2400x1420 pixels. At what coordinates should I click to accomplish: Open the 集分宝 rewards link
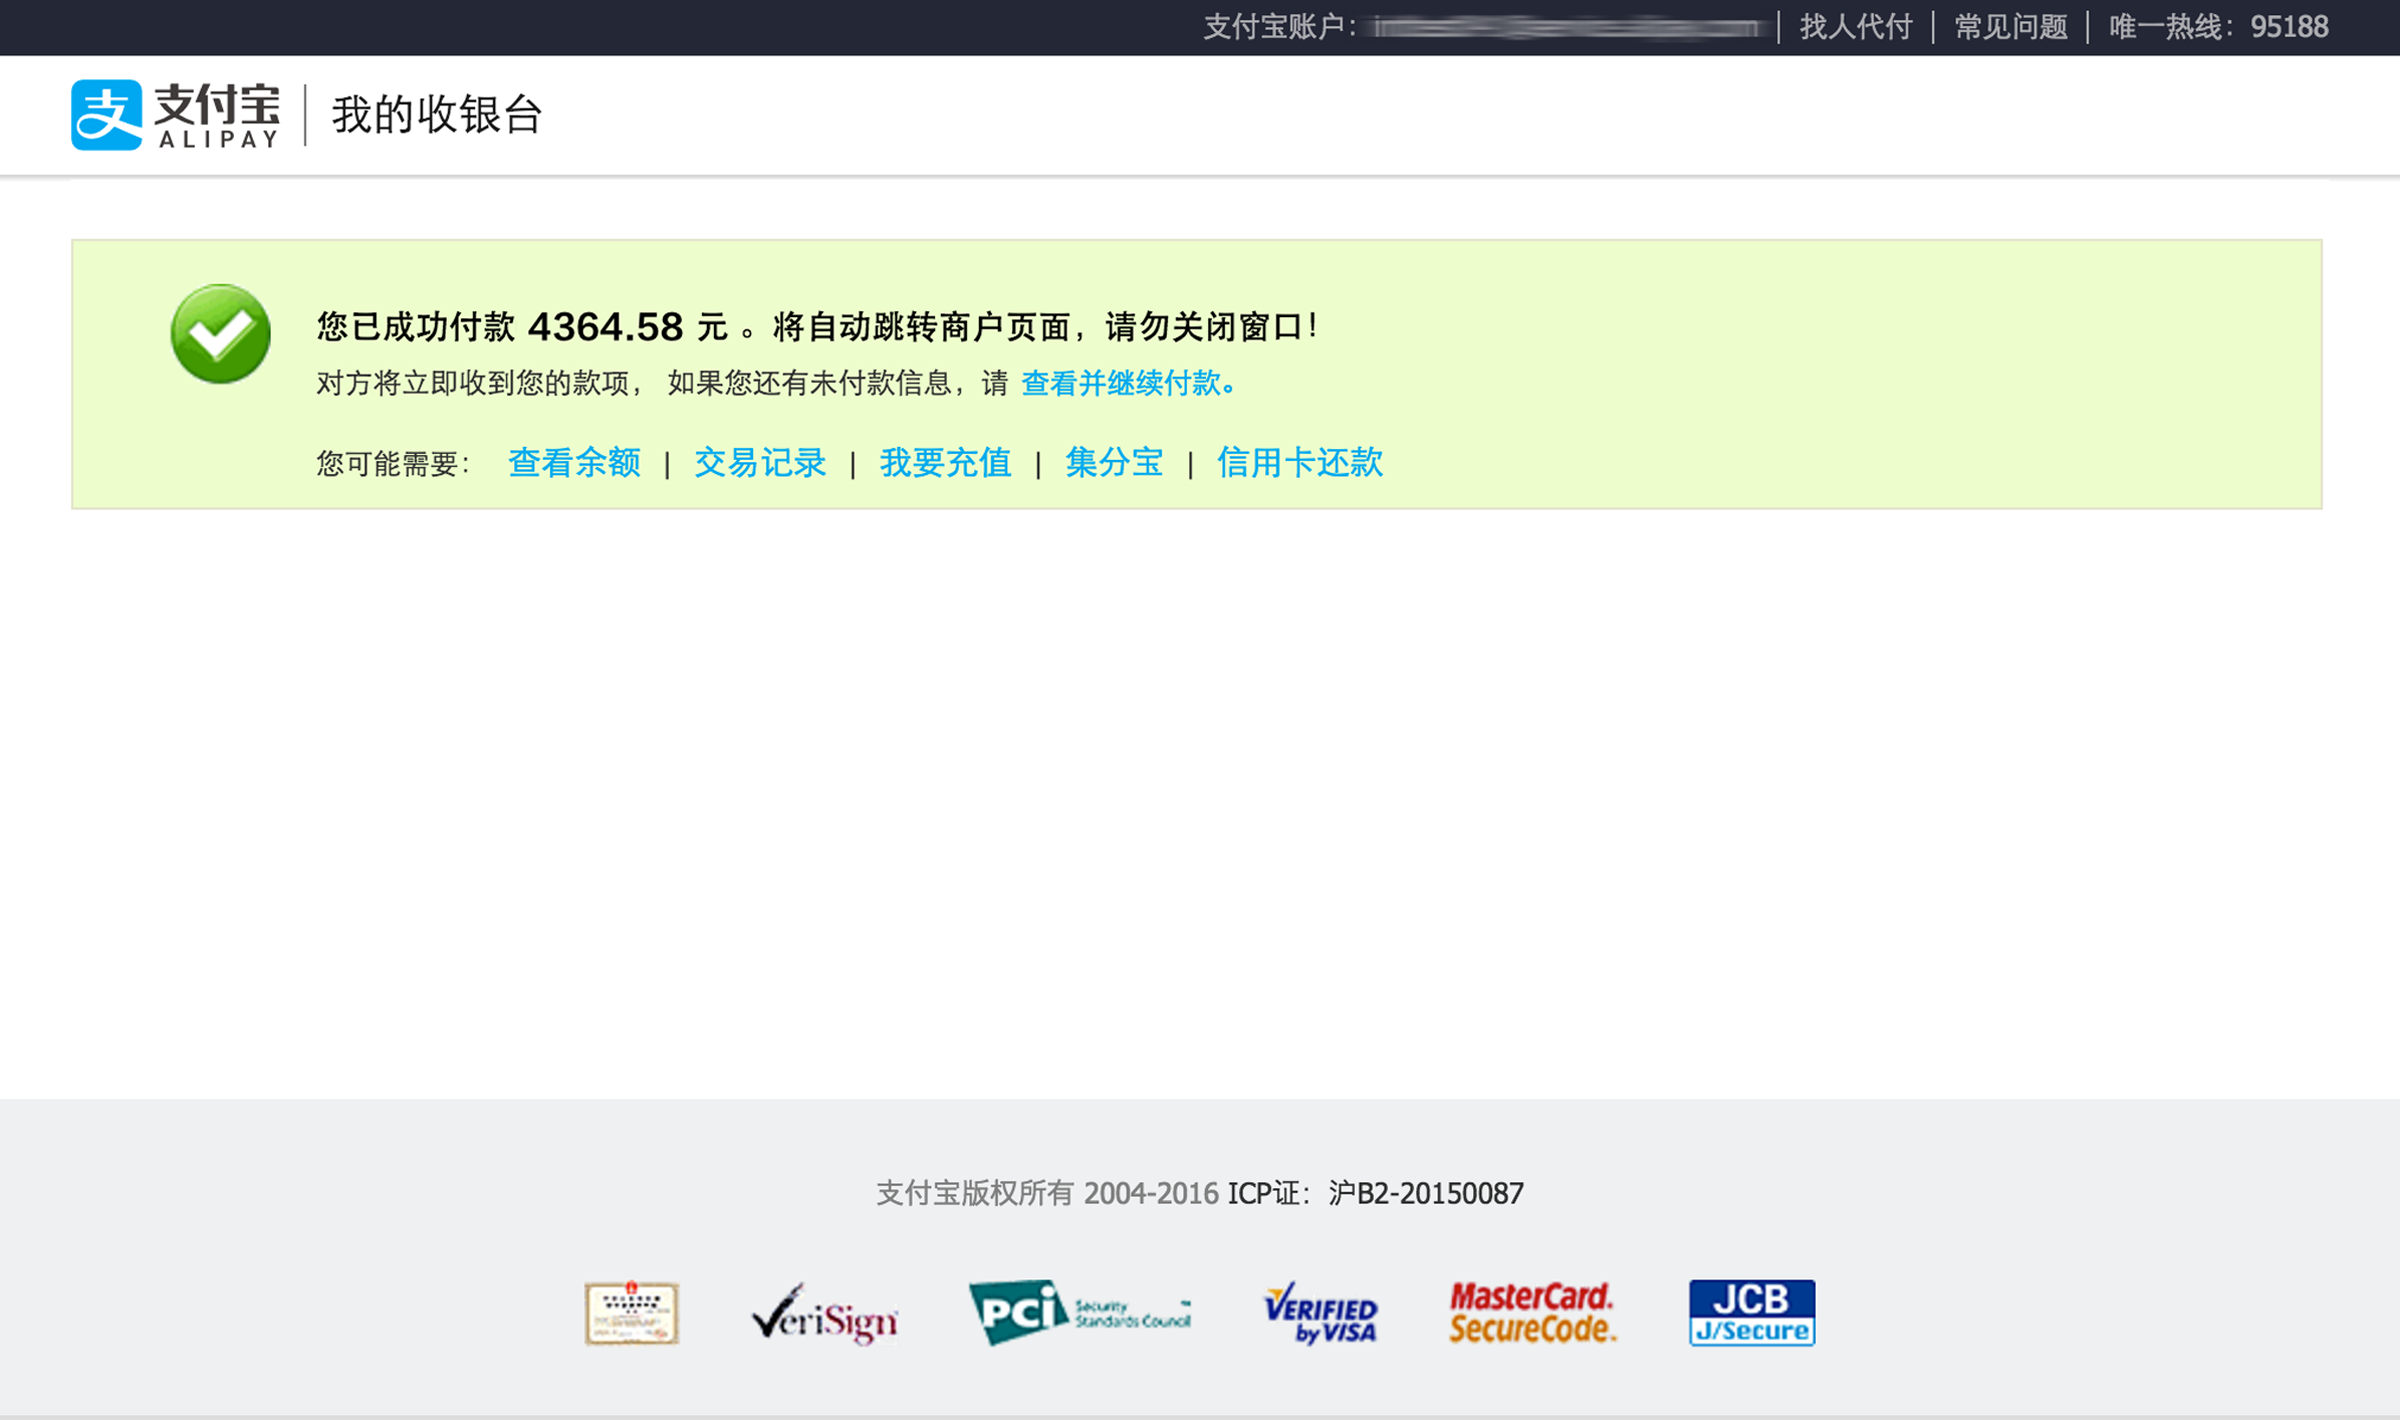point(1115,463)
